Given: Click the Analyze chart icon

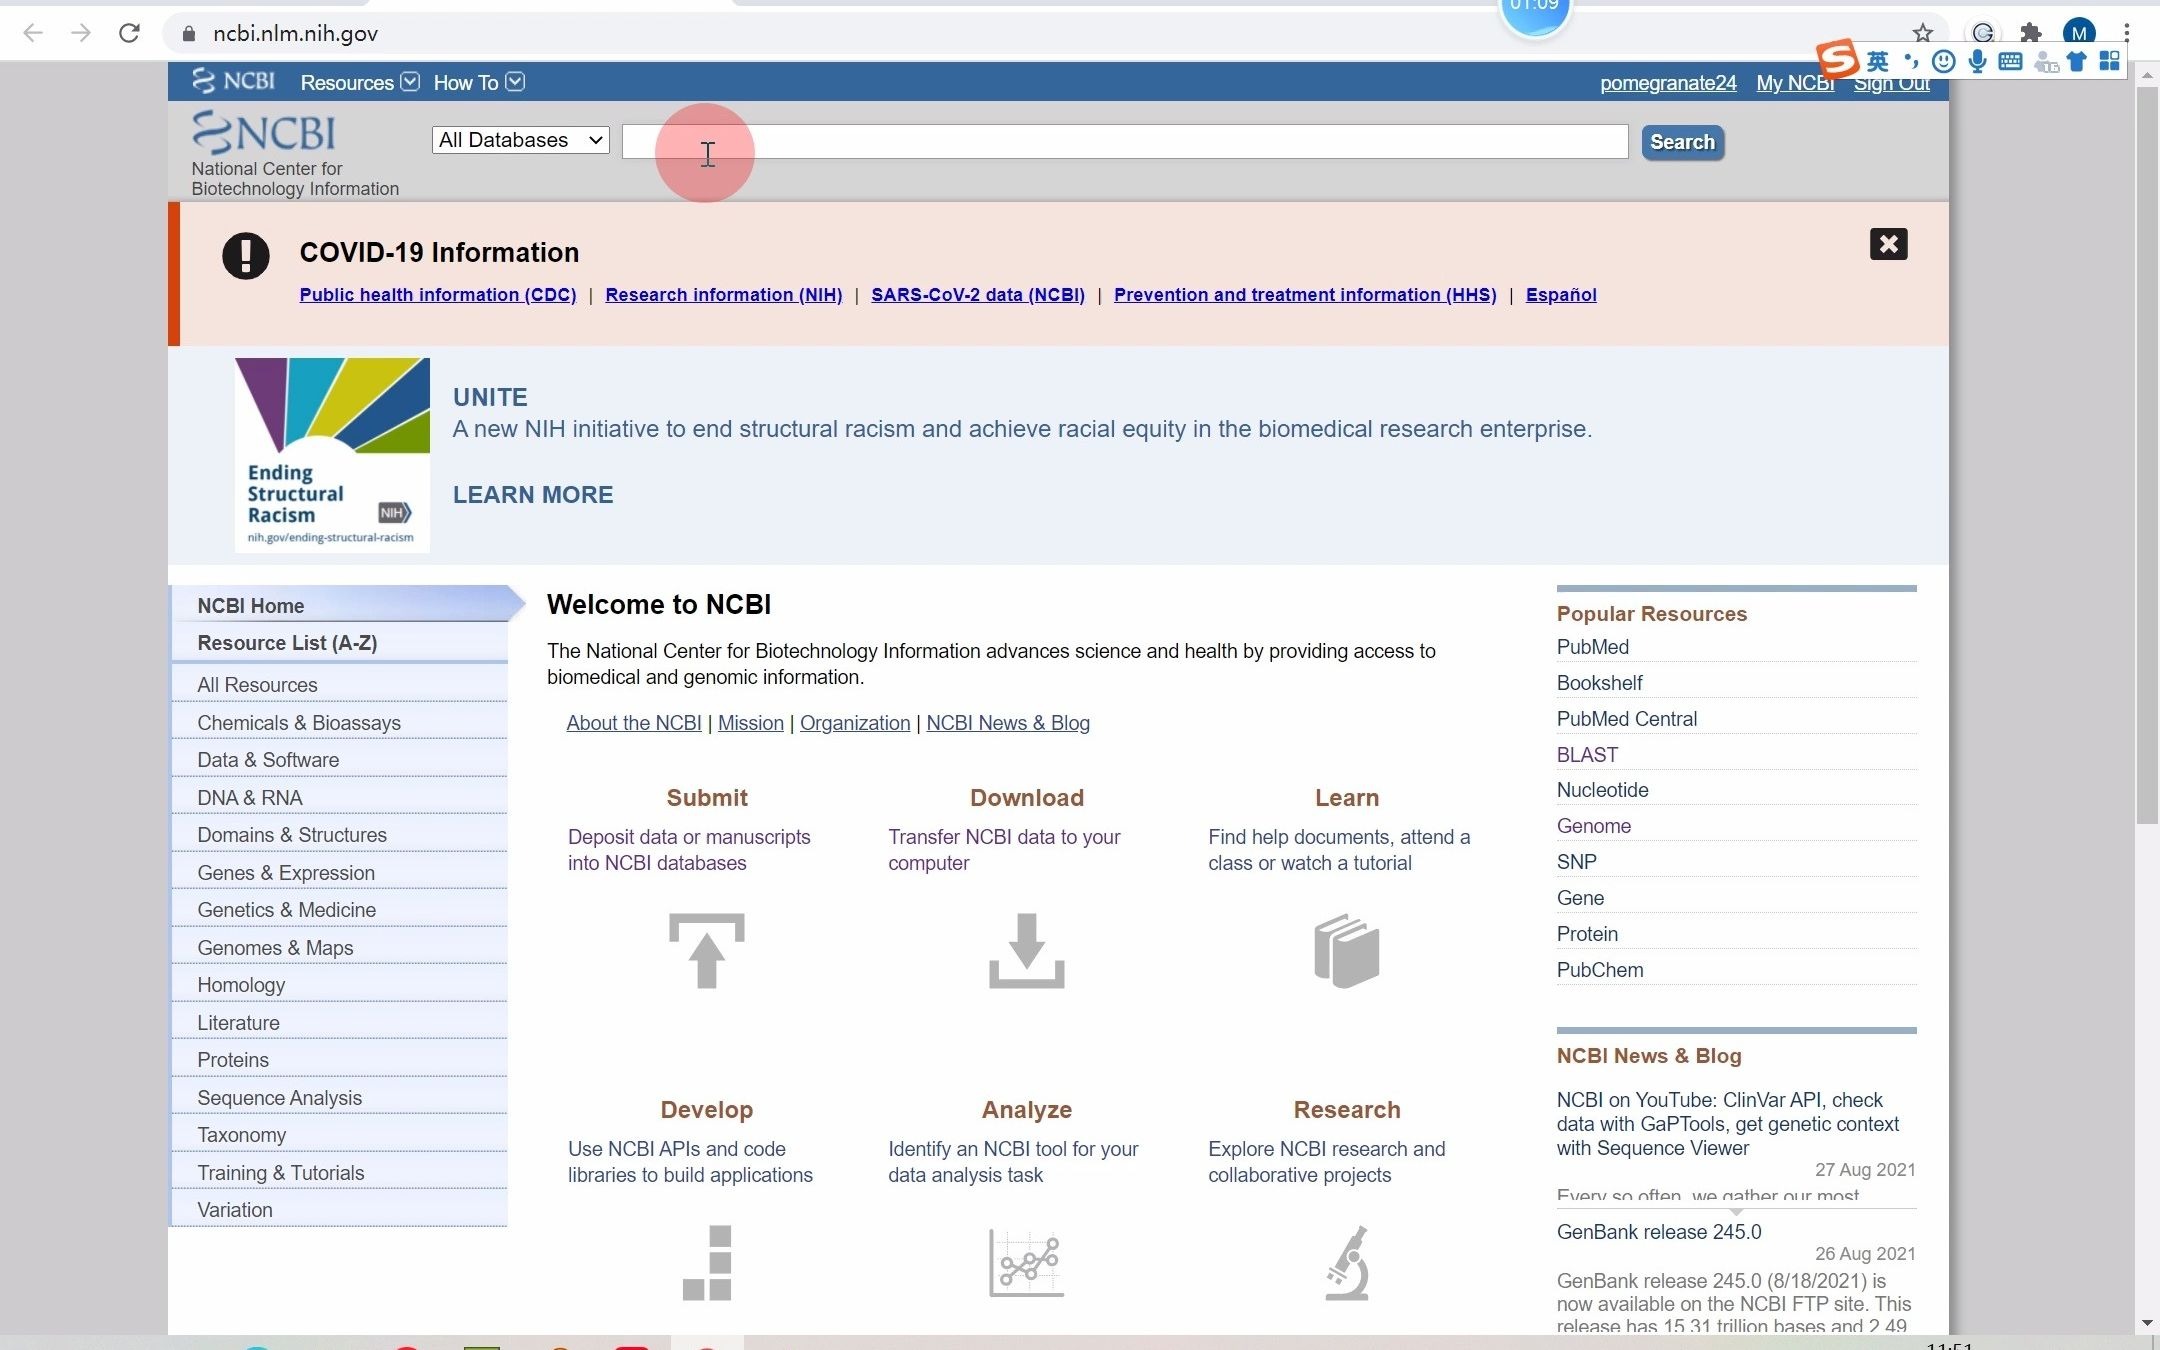Looking at the screenshot, I should 1026,1263.
